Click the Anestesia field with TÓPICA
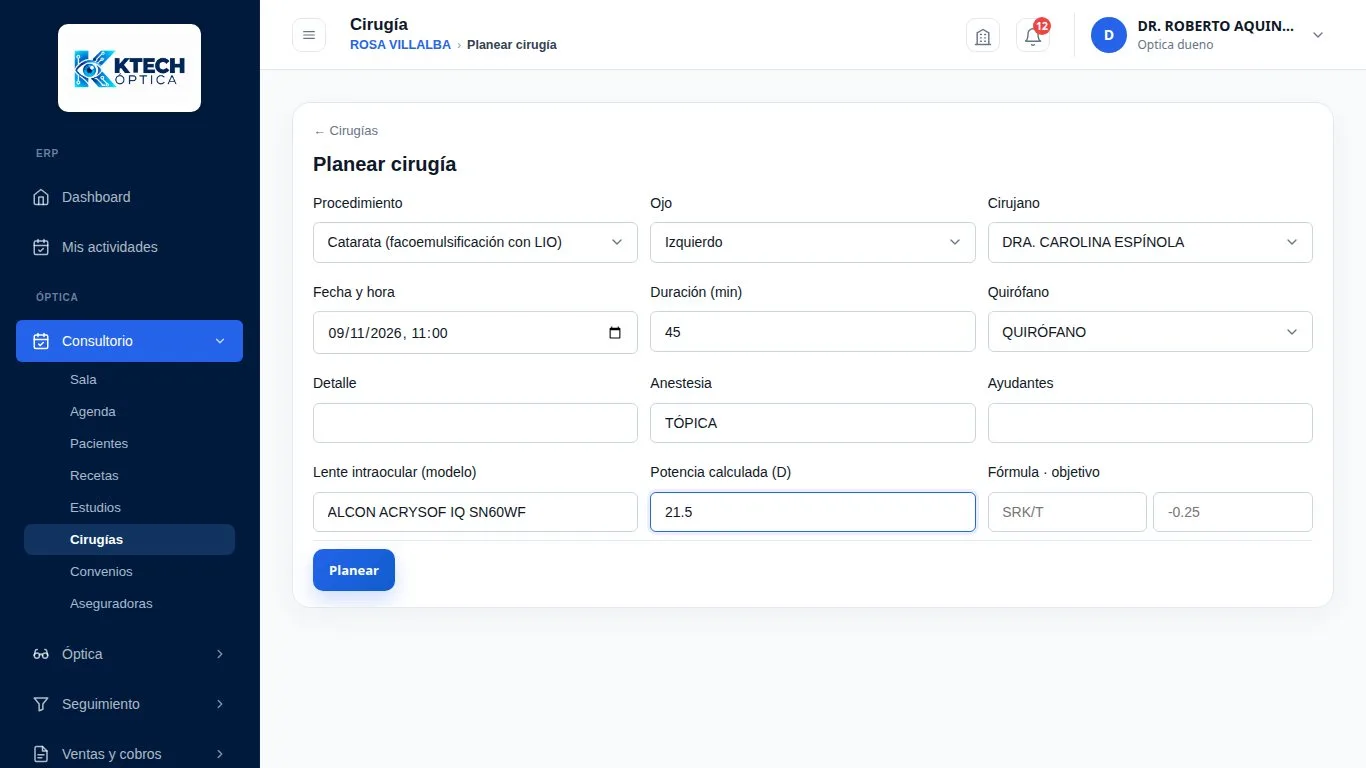 click(x=812, y=423)
